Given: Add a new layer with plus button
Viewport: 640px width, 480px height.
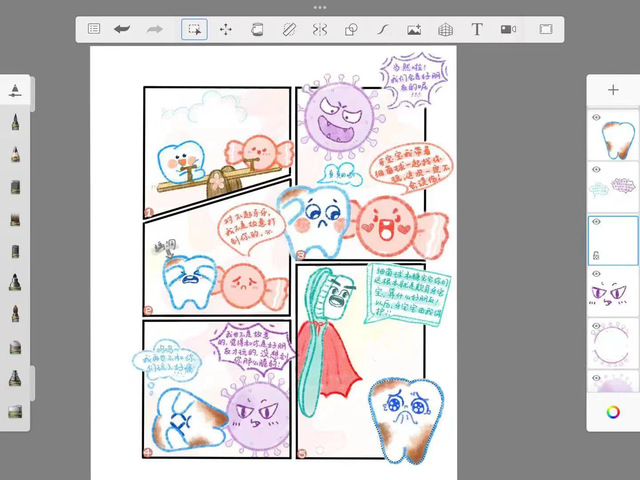Looking at the screenshot, I should point(613,90).
